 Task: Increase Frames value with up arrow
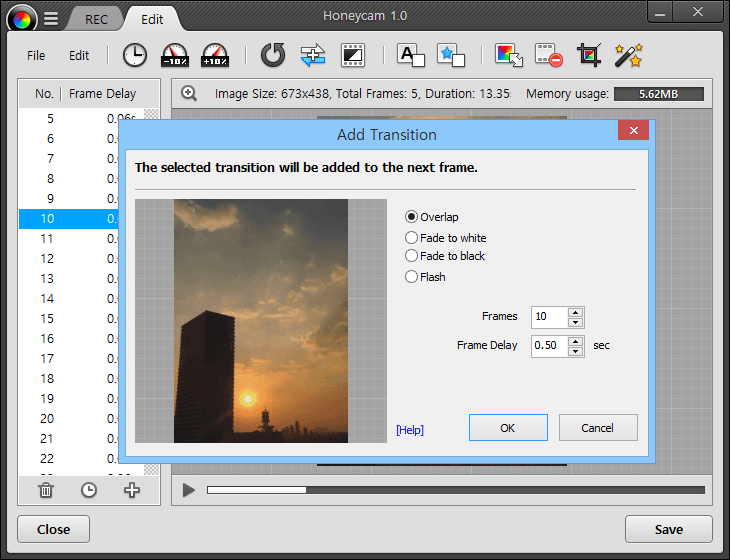[x=576, y=312]
